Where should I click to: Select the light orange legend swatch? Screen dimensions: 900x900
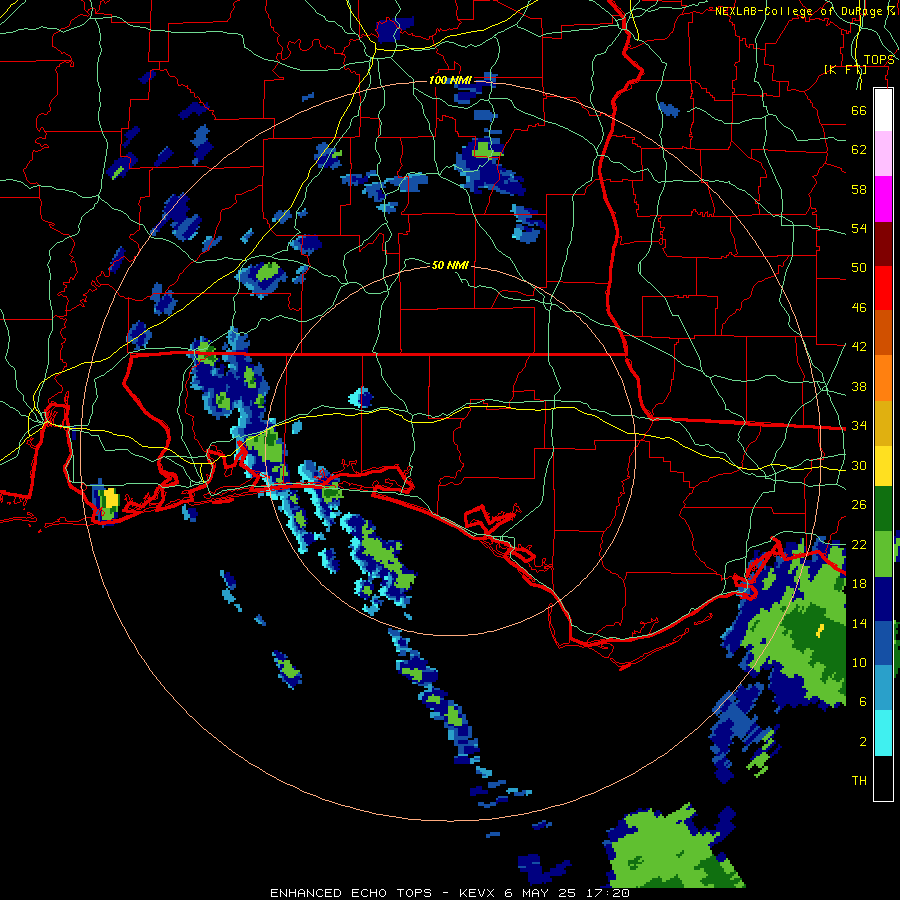pos(883,378)
